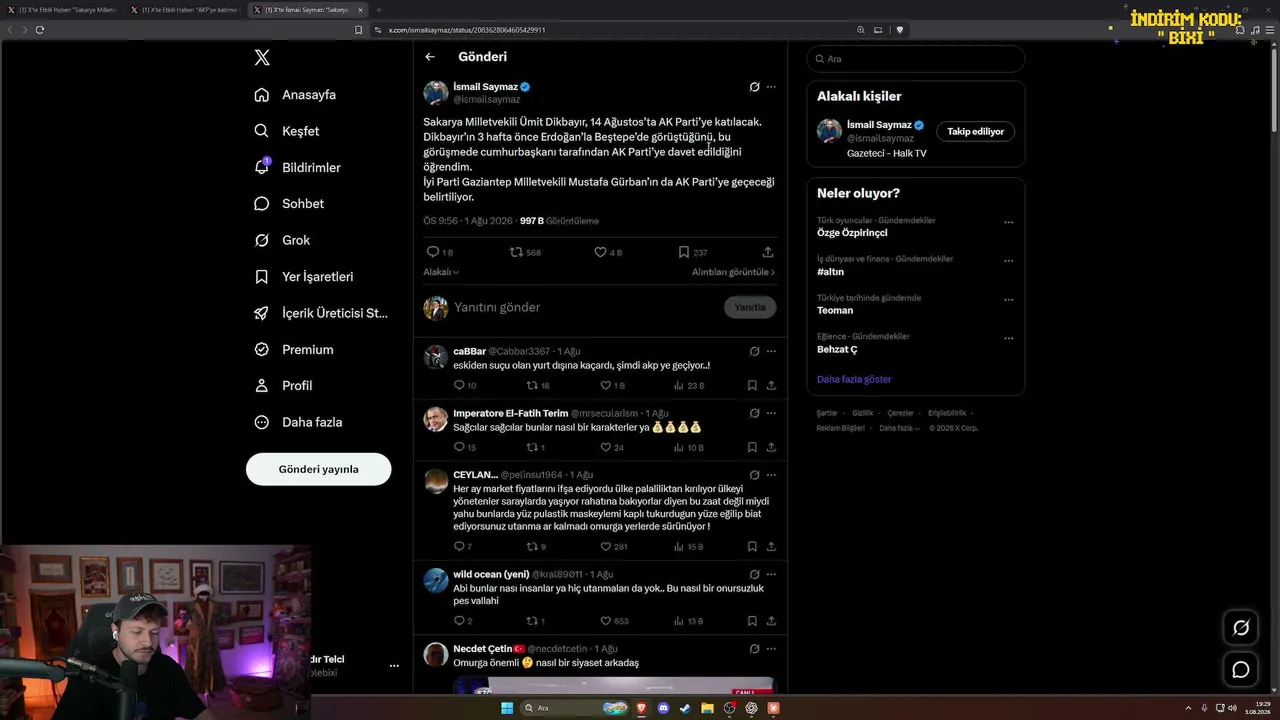Share wild ocean (yeni)'s reply
Viewport: 1280px width, 720px height.
[771, 621]
